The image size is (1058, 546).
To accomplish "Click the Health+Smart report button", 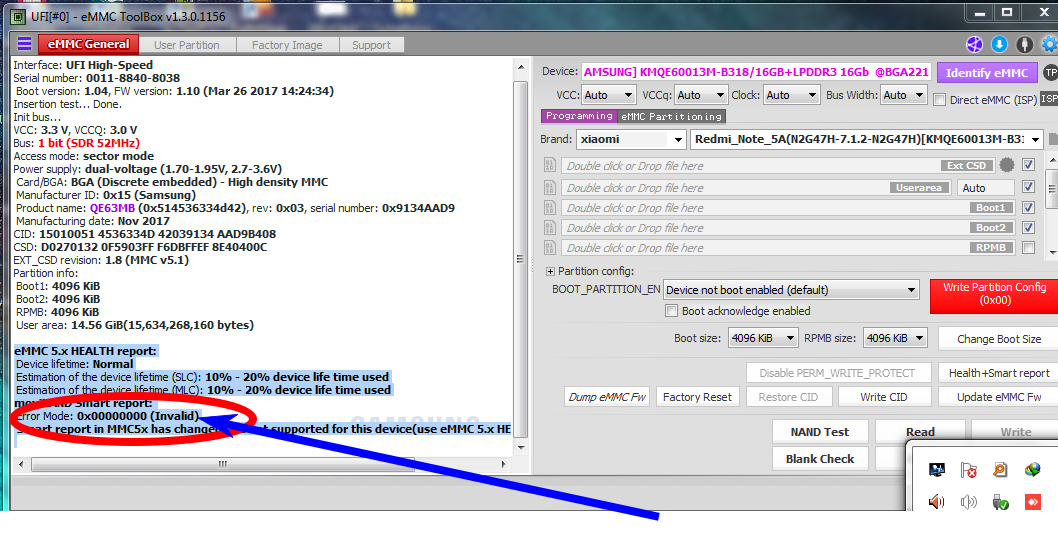I will (x=999, y=373).
